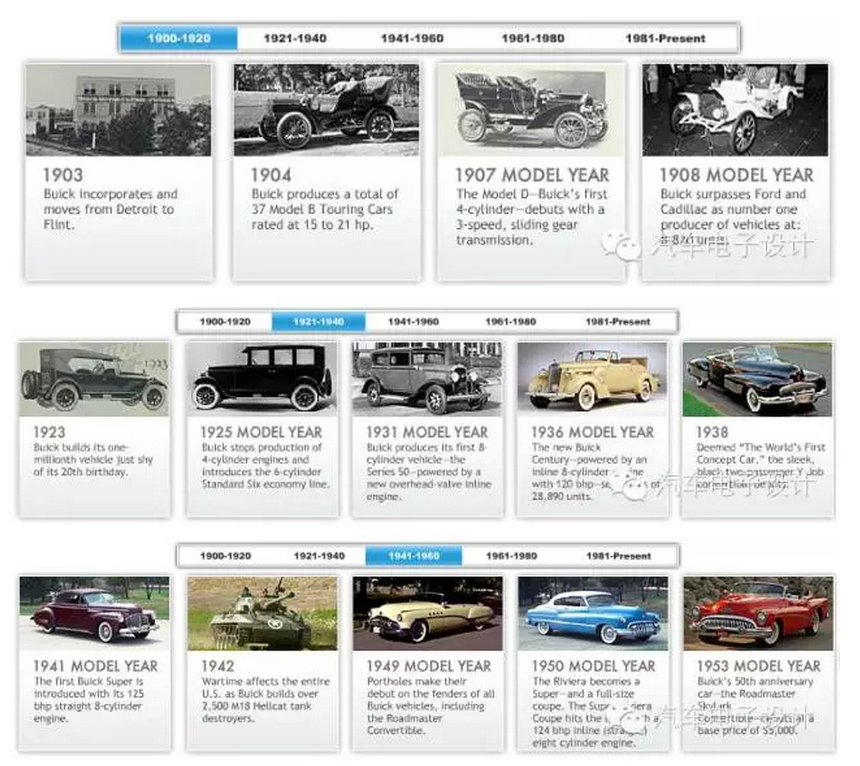
Task: Select the 1925 MODEL YEAR heading
Action: tap(262, 432)
